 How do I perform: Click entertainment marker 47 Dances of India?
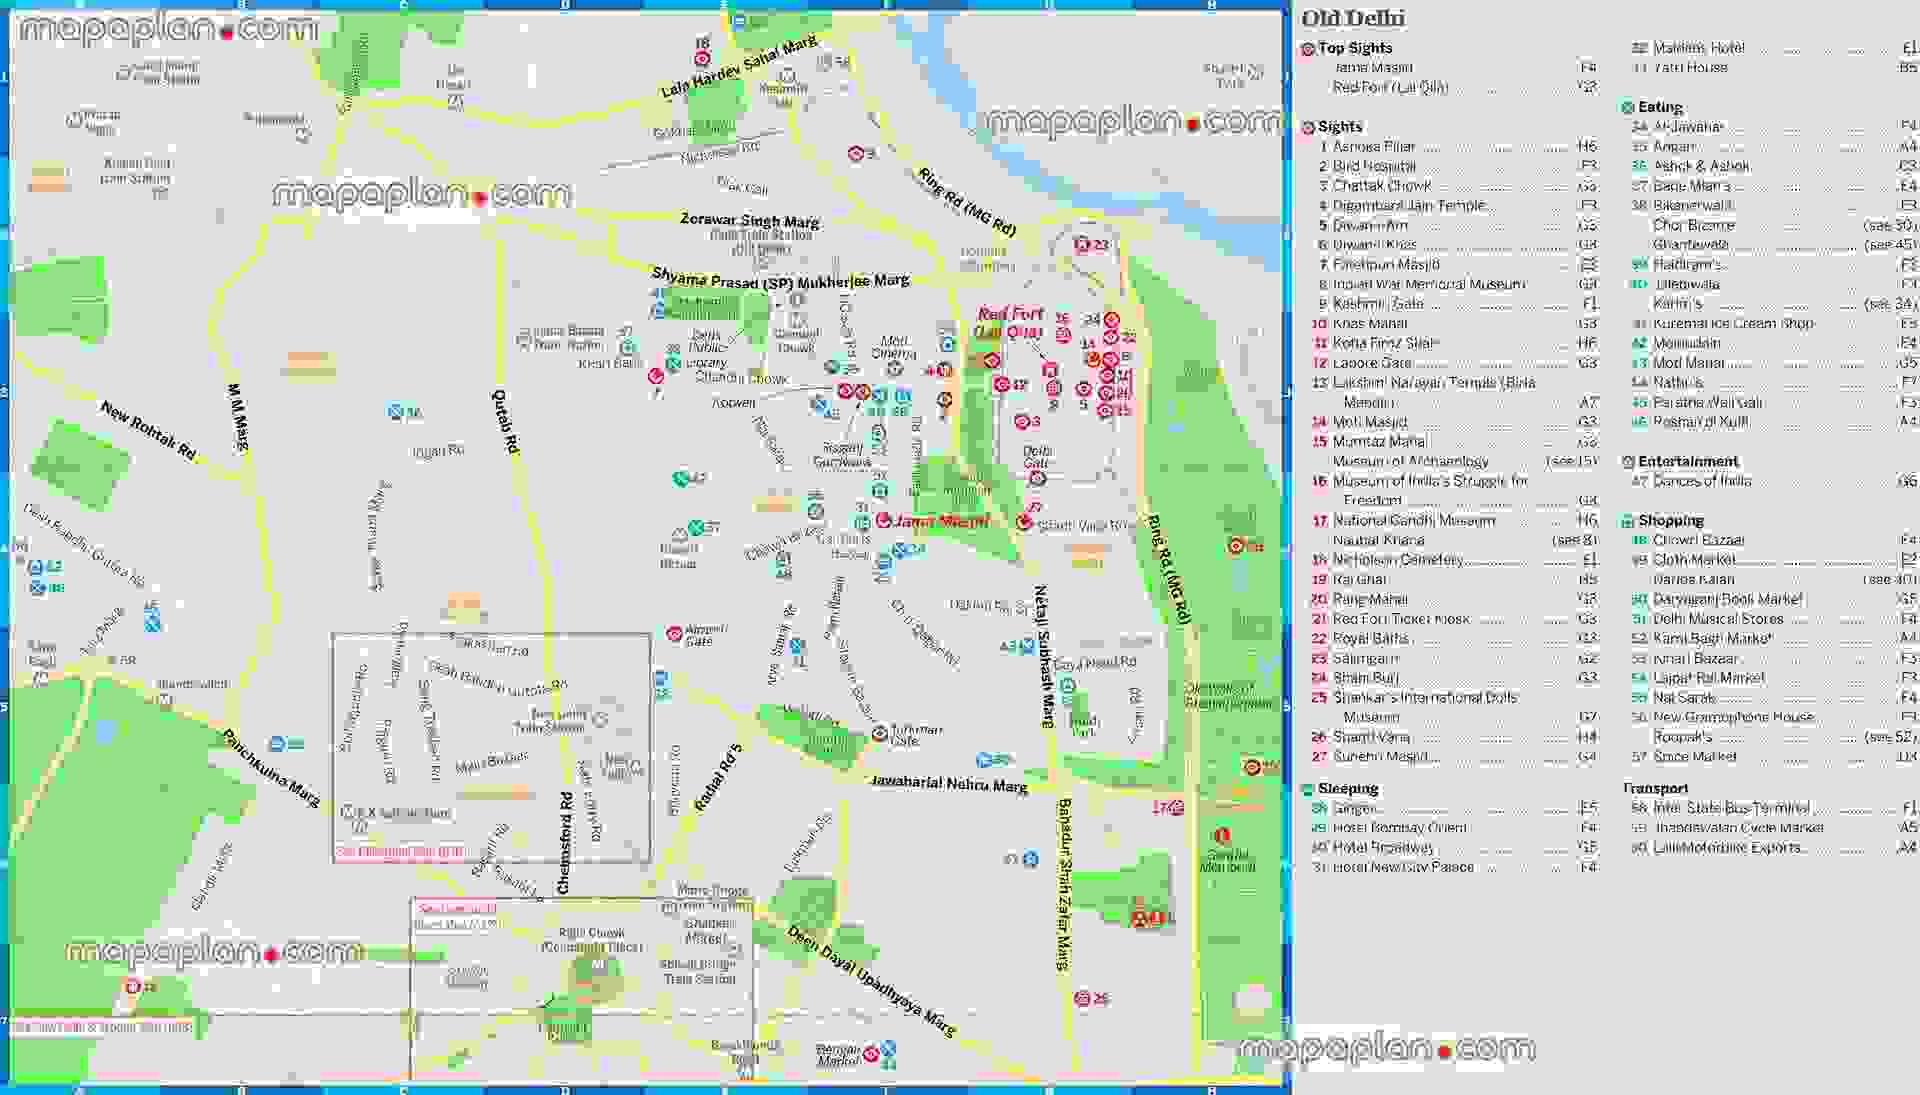click(x=1031, y=859)
